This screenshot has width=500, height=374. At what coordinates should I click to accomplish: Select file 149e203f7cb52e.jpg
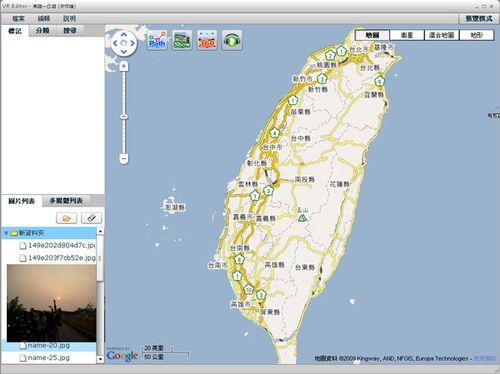pyautogui.click(x=49, y=258)
